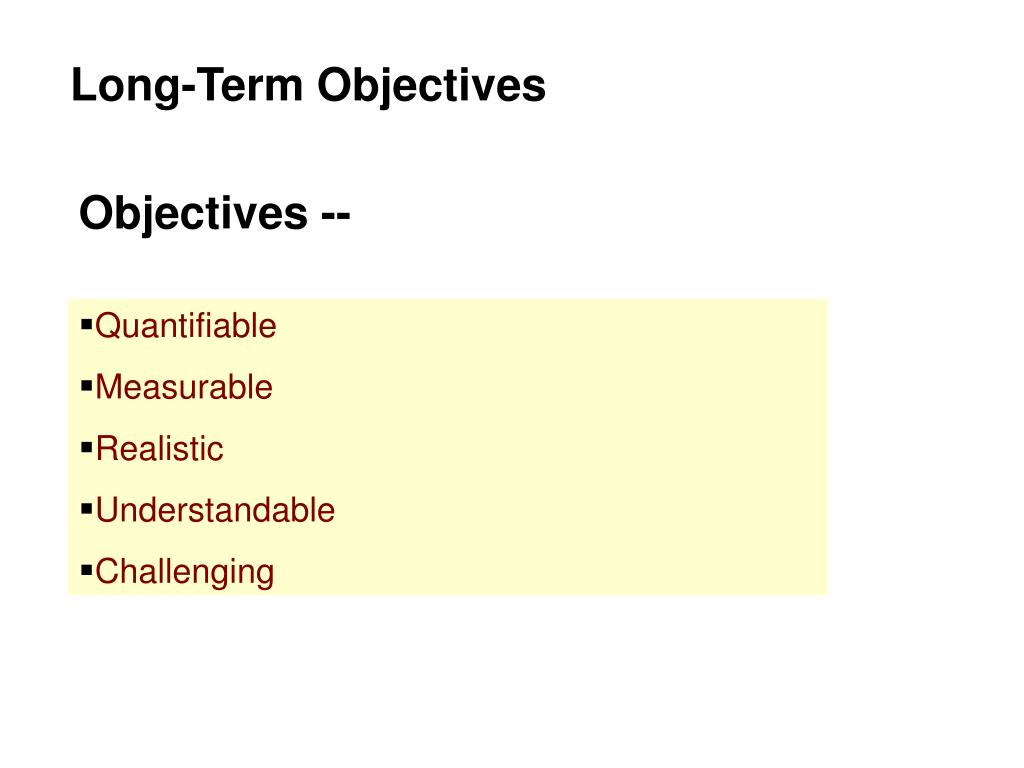Image resolution: width=1024 pixels, height=768 pixels.
Task: Click the square bullet before Challenging
Action: pyautogui.click(x=87, y=570)
